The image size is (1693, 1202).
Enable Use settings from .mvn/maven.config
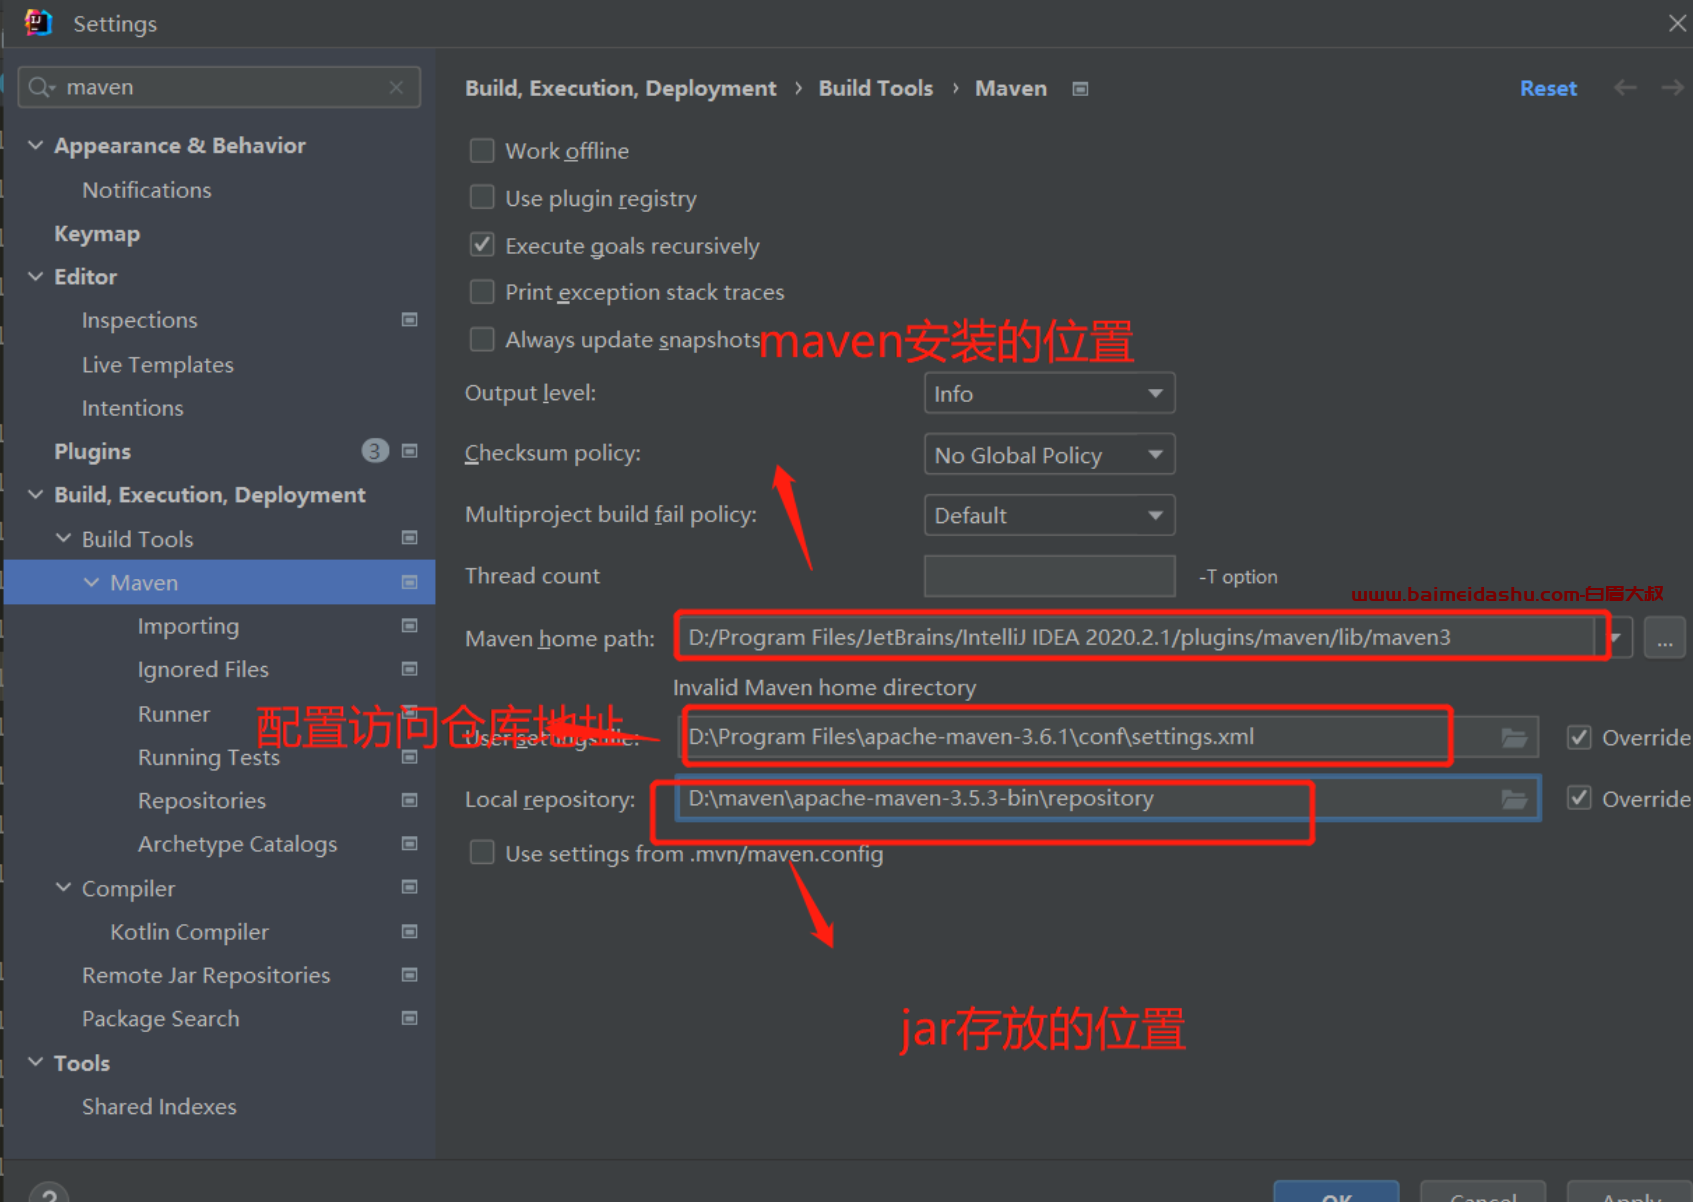(482, 853)
